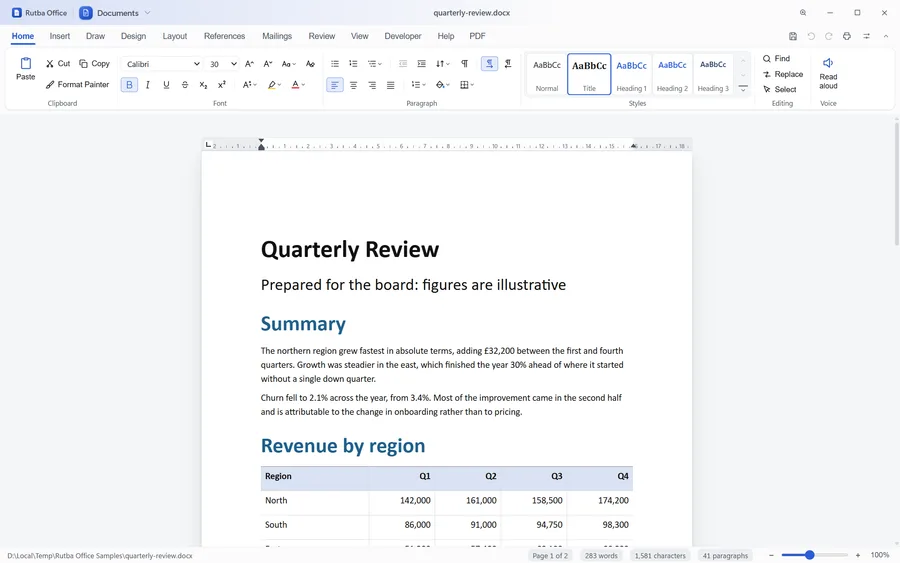Click the Replace button
Image resolution: width=900 pixels, height=563 pixels.
[782, 74]
